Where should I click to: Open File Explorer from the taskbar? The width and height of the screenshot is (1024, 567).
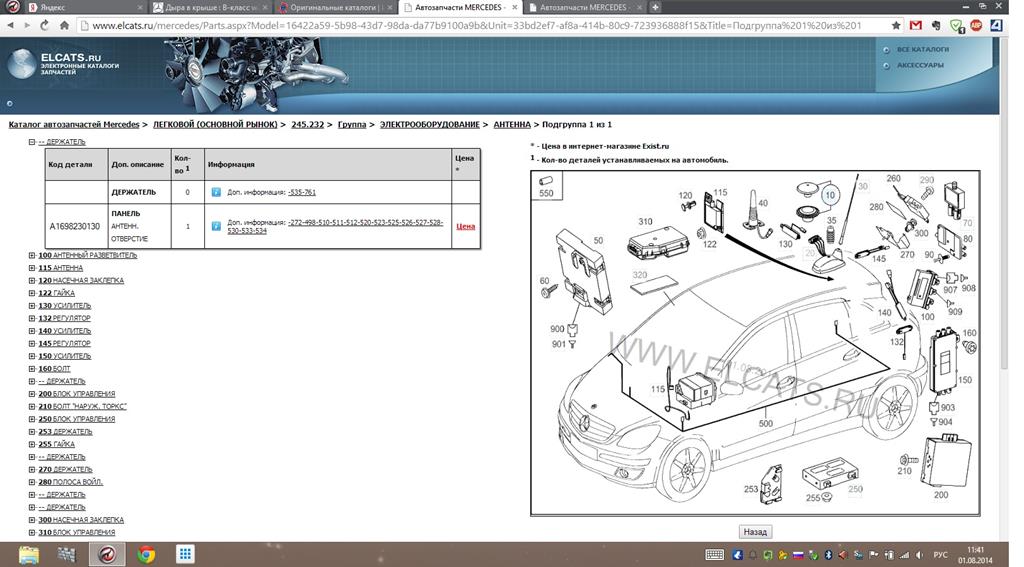[x=29, y=554]
